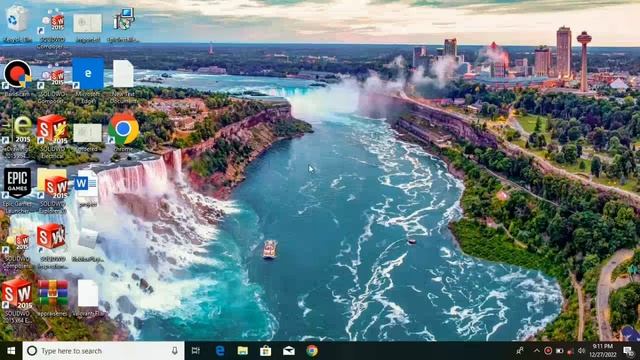Open the SOLIDWORKS 2015 x64 Edition shortcut
The height and width of the screenshot is (360, 640).
[x=17, y=293]
